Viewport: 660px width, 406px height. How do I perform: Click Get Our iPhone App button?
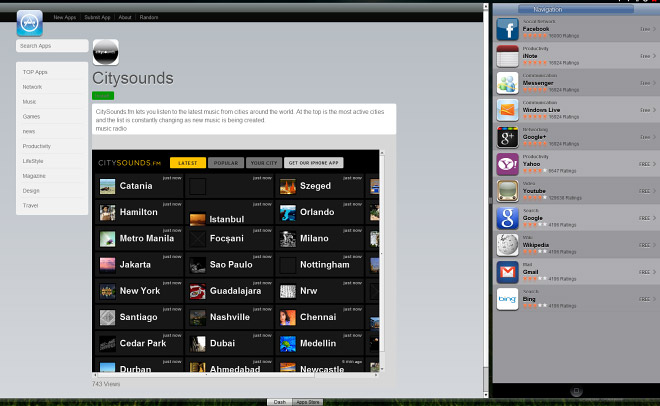click(x=314, y=163)
